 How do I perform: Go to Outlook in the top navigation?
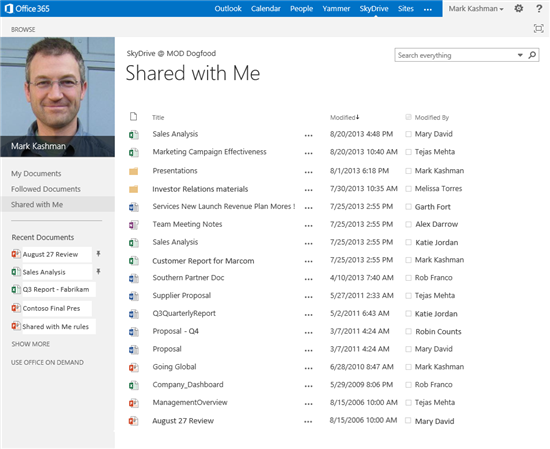pyautogui.click(x=228, y=8)
